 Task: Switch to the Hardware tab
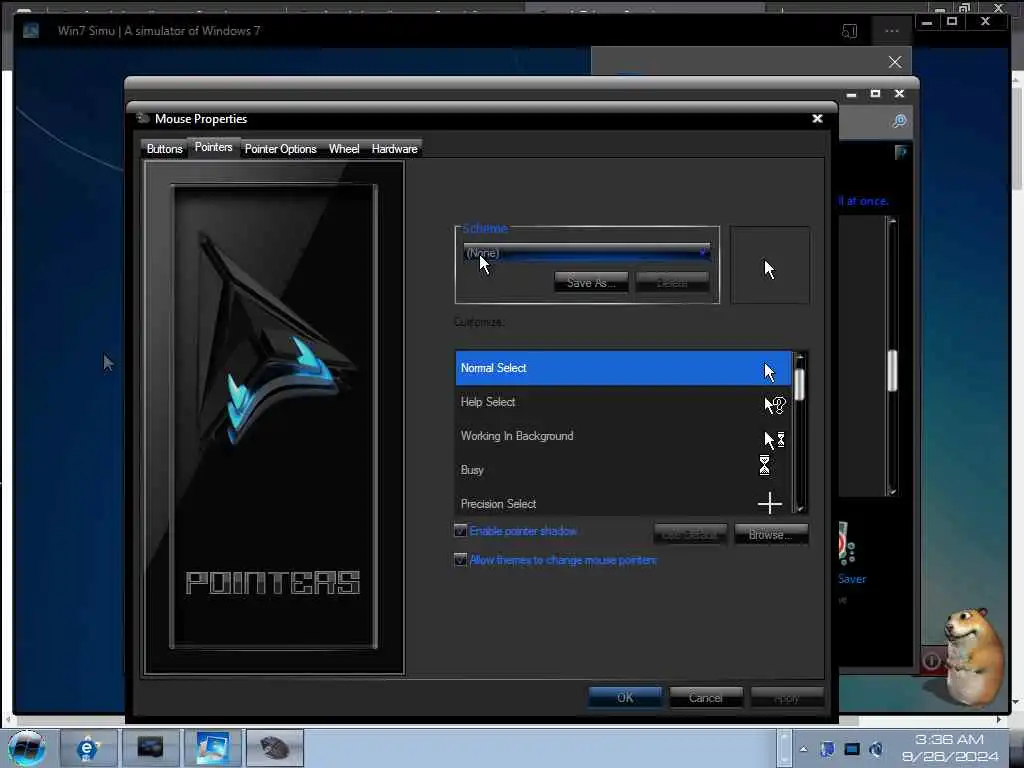point(394,149)
